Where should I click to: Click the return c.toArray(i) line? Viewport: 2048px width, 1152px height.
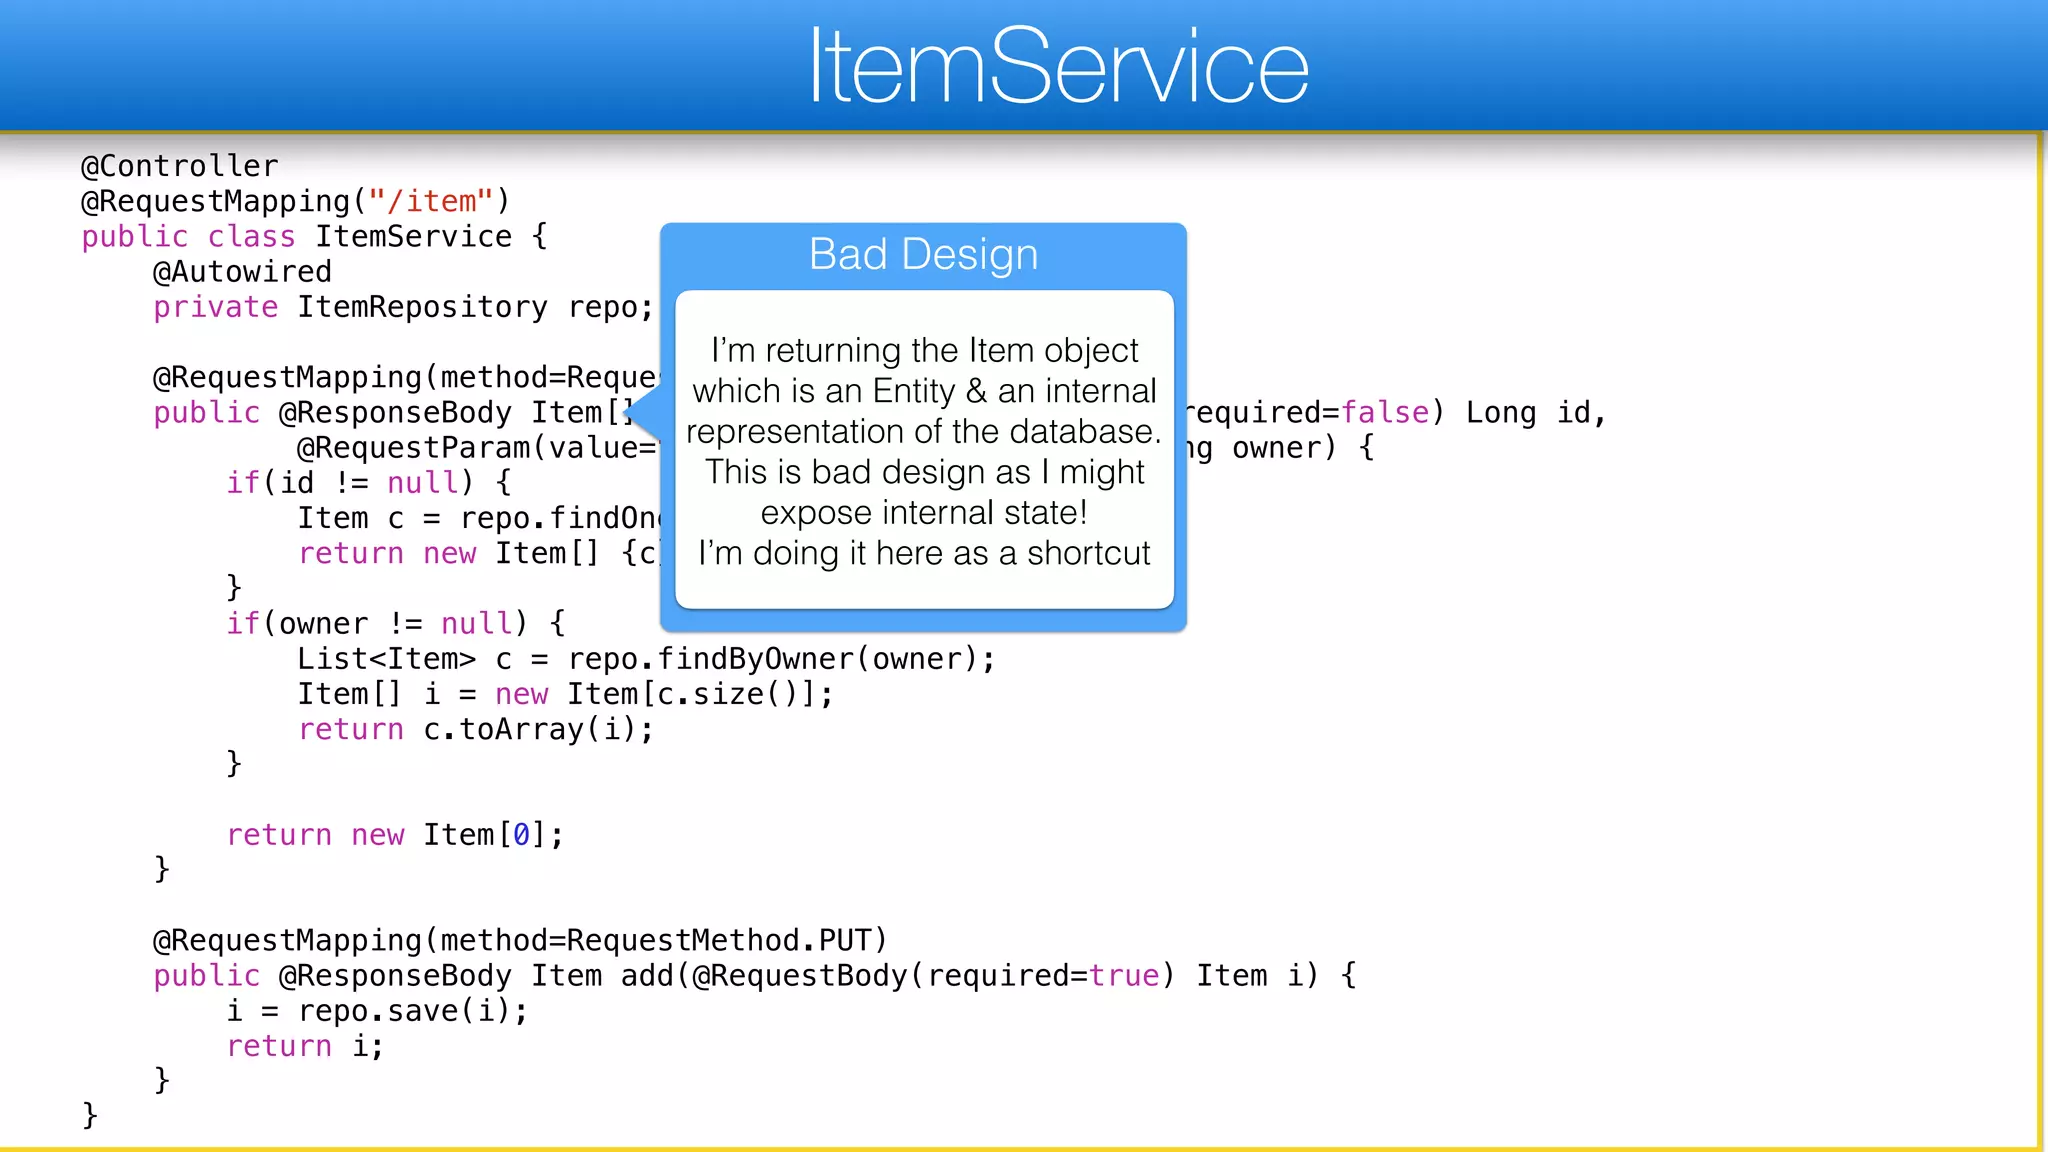(x=476, y=730)
